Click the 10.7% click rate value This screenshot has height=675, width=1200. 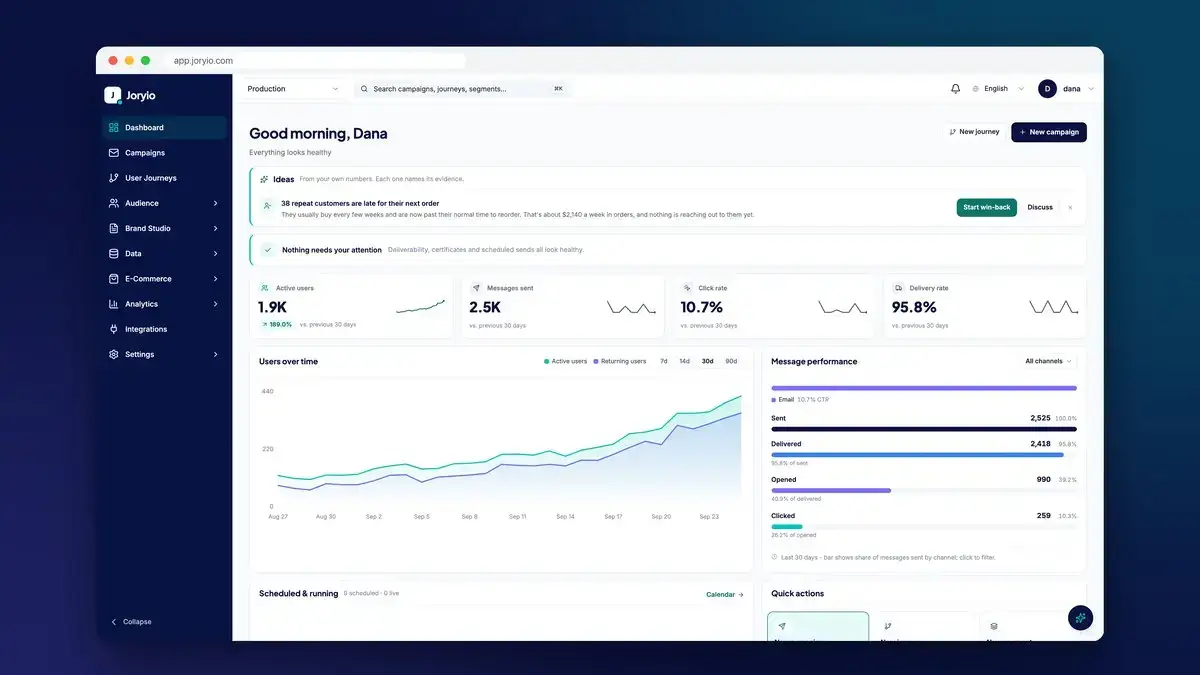pos(701,307)
